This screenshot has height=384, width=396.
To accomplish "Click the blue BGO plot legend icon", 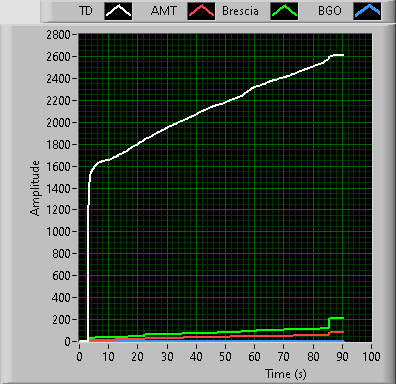I will [367, 11].
